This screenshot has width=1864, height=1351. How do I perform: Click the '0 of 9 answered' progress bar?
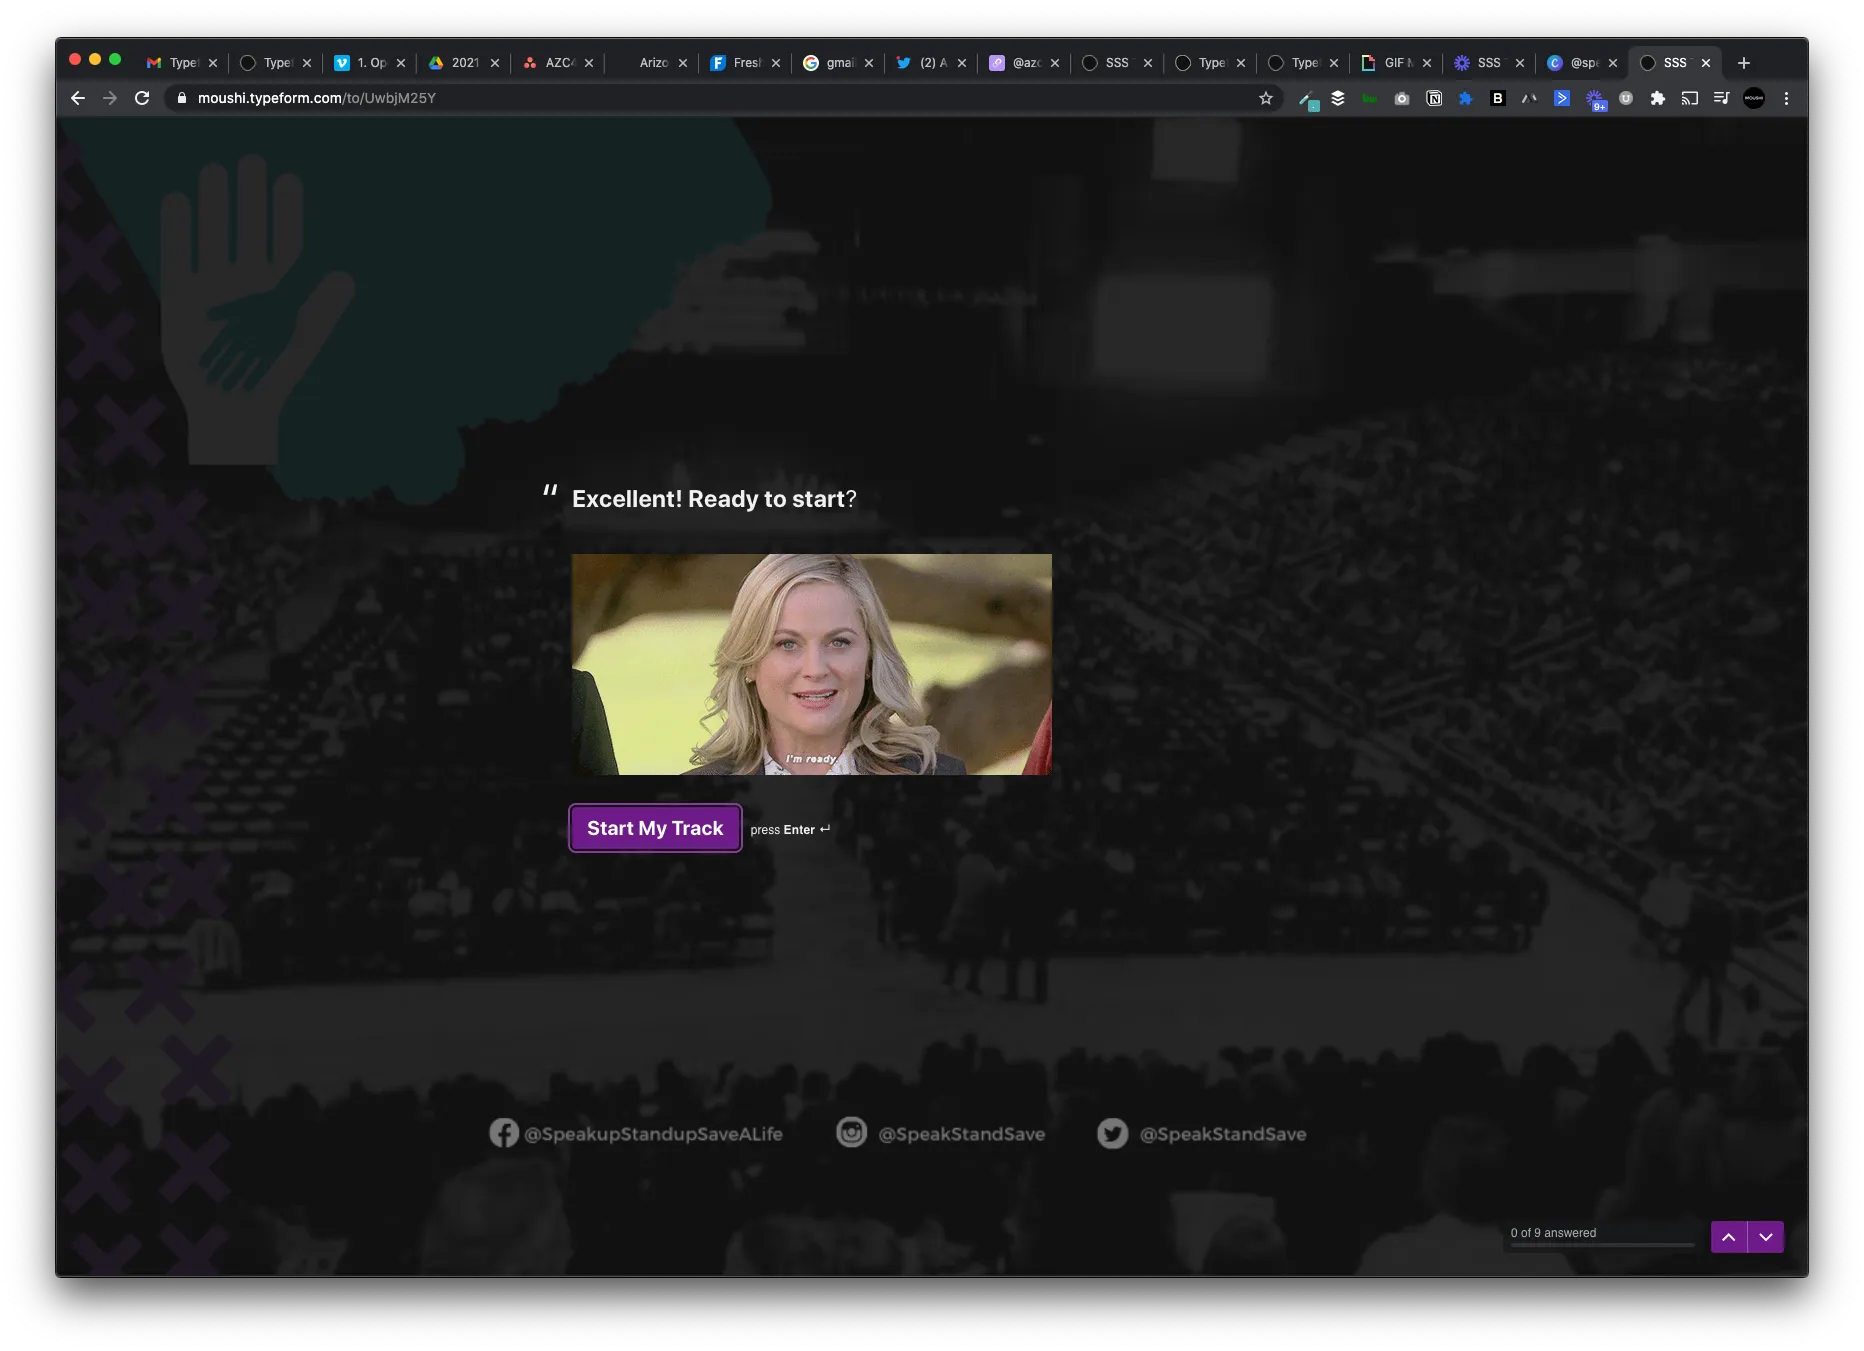[1602, 1245]
